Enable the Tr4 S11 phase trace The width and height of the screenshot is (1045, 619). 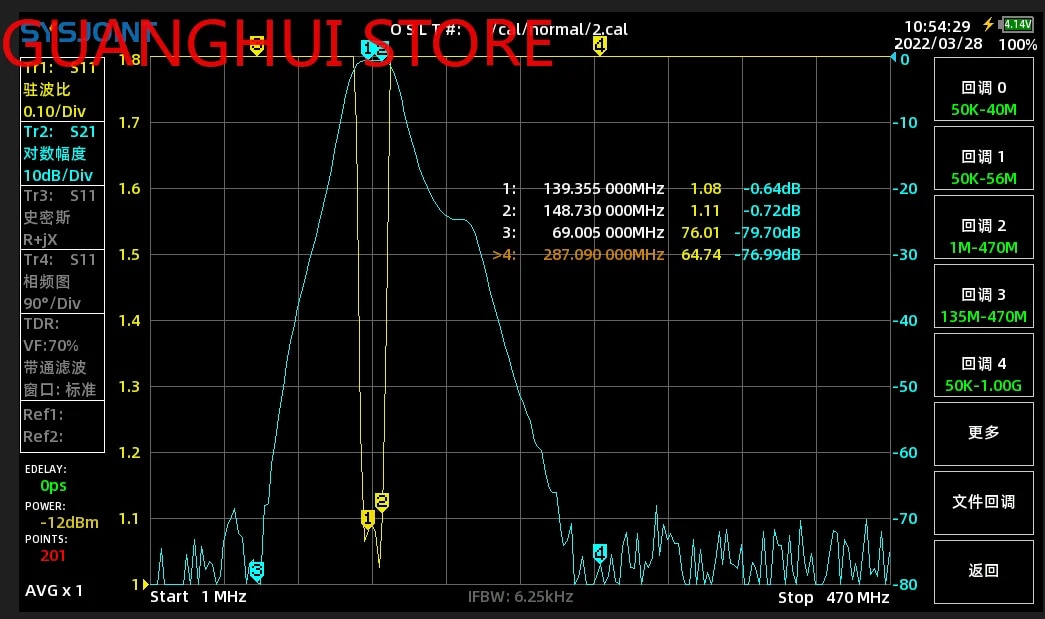point(62,281)
